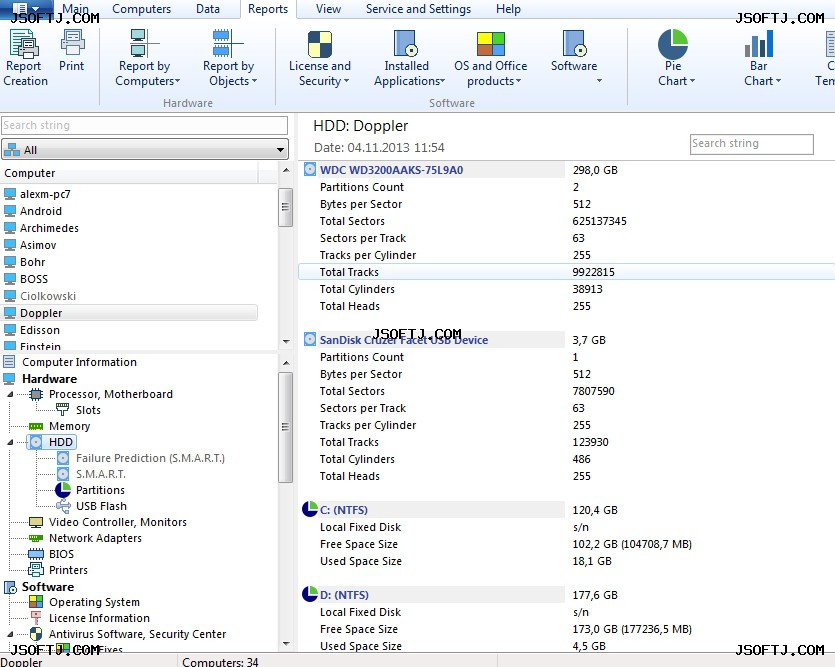Open Installed Applications report menu
This screenshot has width=835, height=667.
409,57
